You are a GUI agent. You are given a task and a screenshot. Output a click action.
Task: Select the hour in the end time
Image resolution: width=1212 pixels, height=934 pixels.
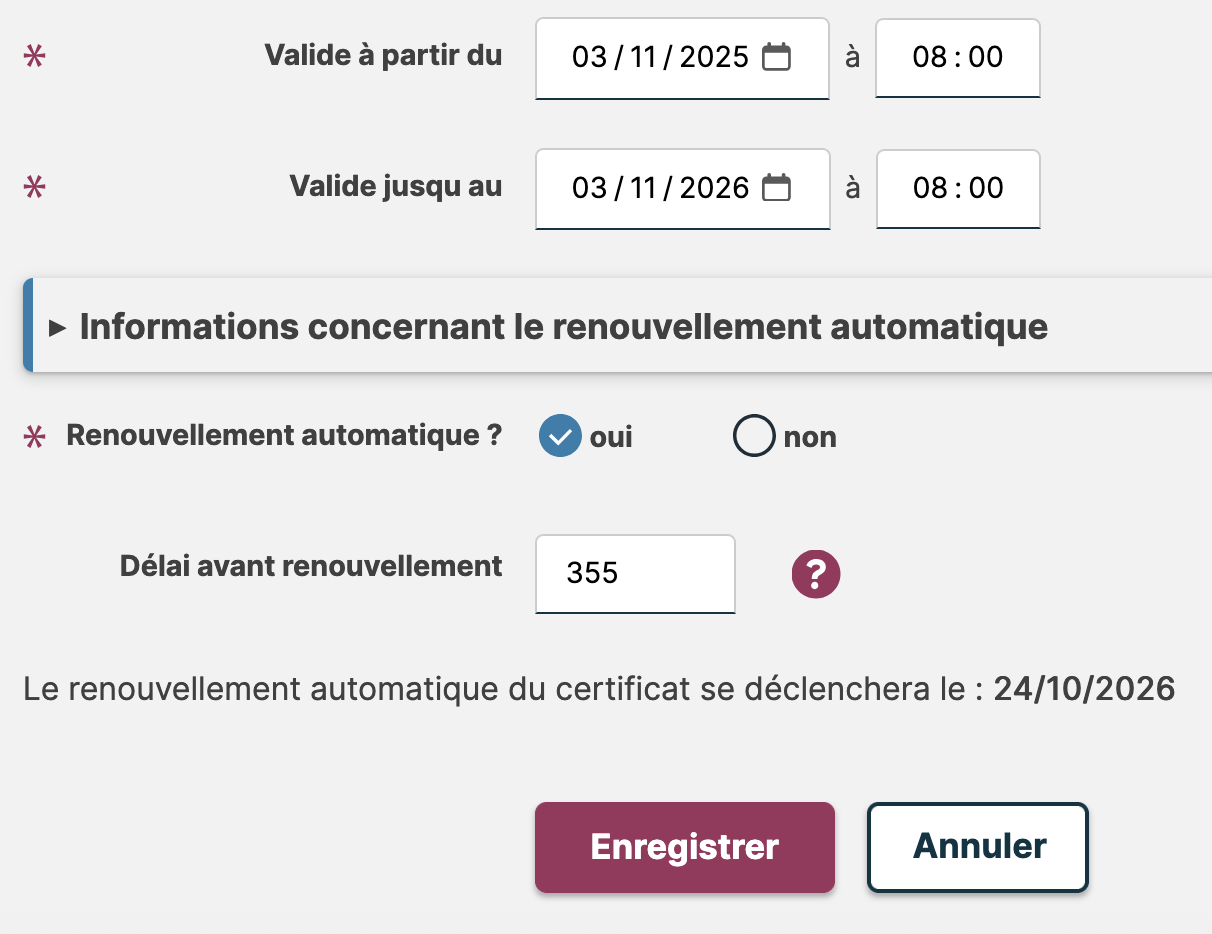[x=929, y=188]
